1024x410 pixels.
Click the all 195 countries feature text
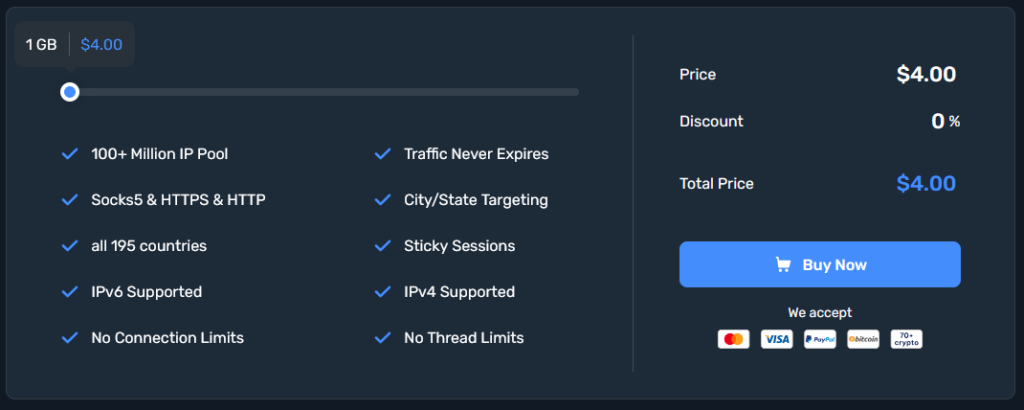point(149,246)
